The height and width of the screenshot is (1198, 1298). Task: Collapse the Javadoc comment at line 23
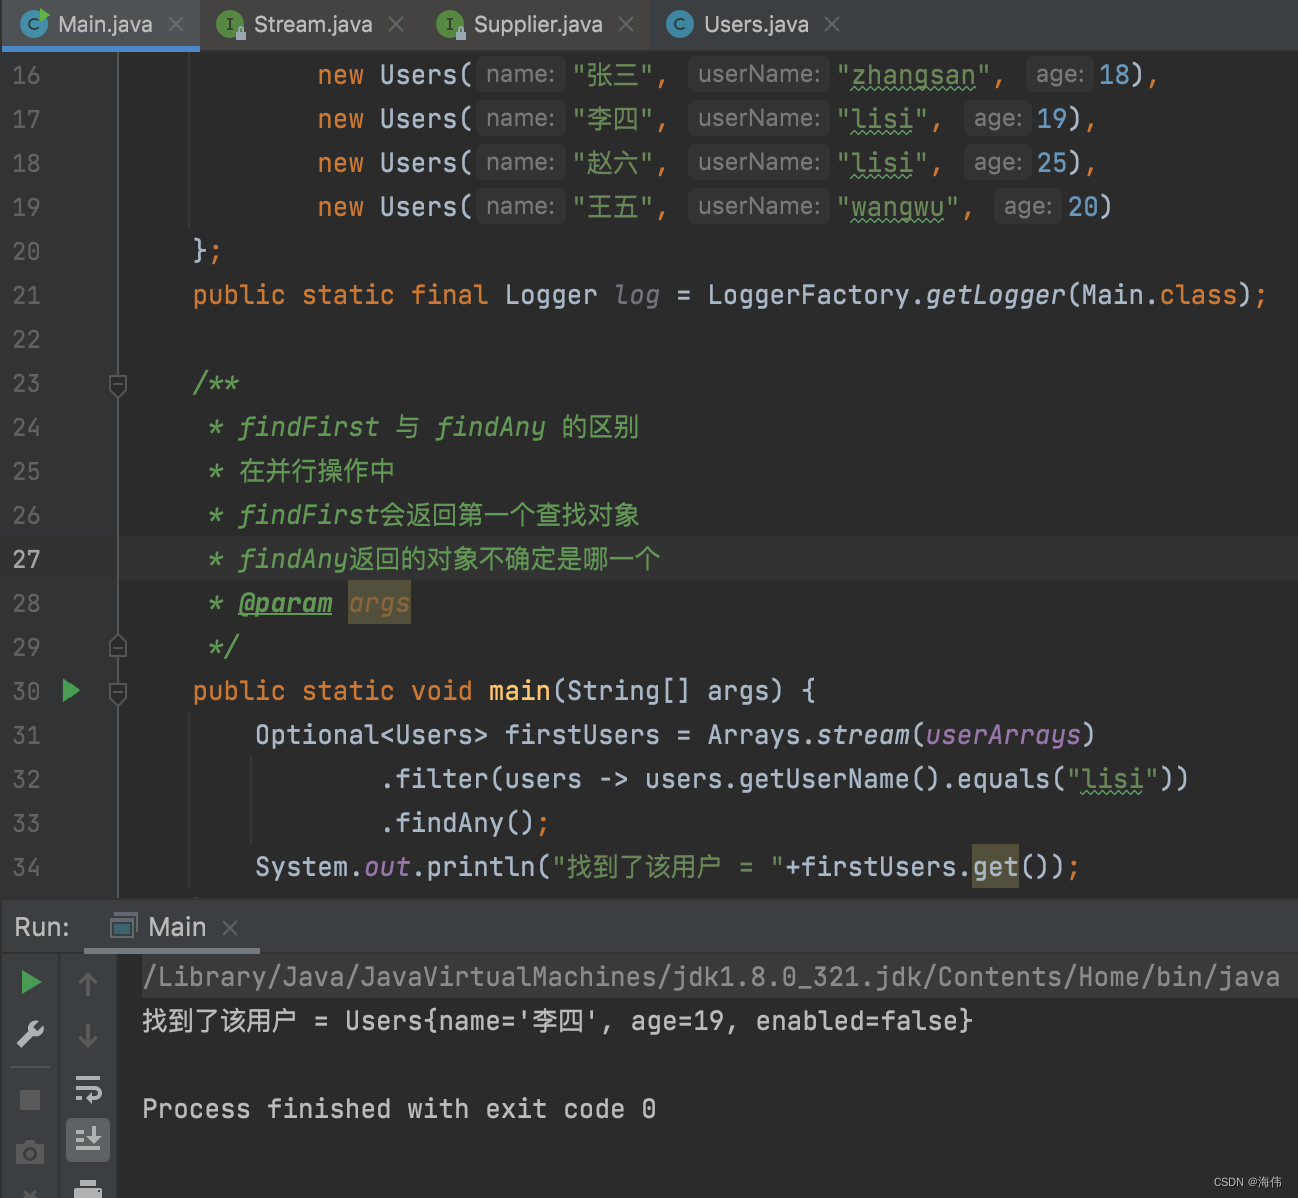coord(118,384)
